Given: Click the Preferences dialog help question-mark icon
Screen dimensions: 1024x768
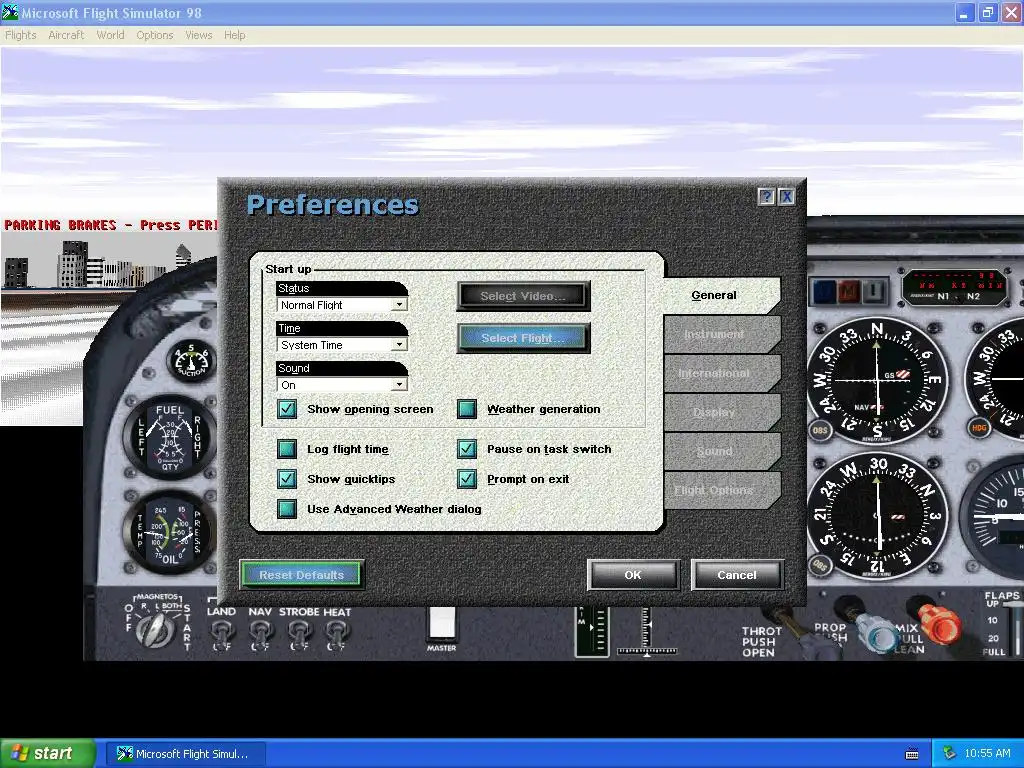Looking at the screenshot, I should [767, 197].
